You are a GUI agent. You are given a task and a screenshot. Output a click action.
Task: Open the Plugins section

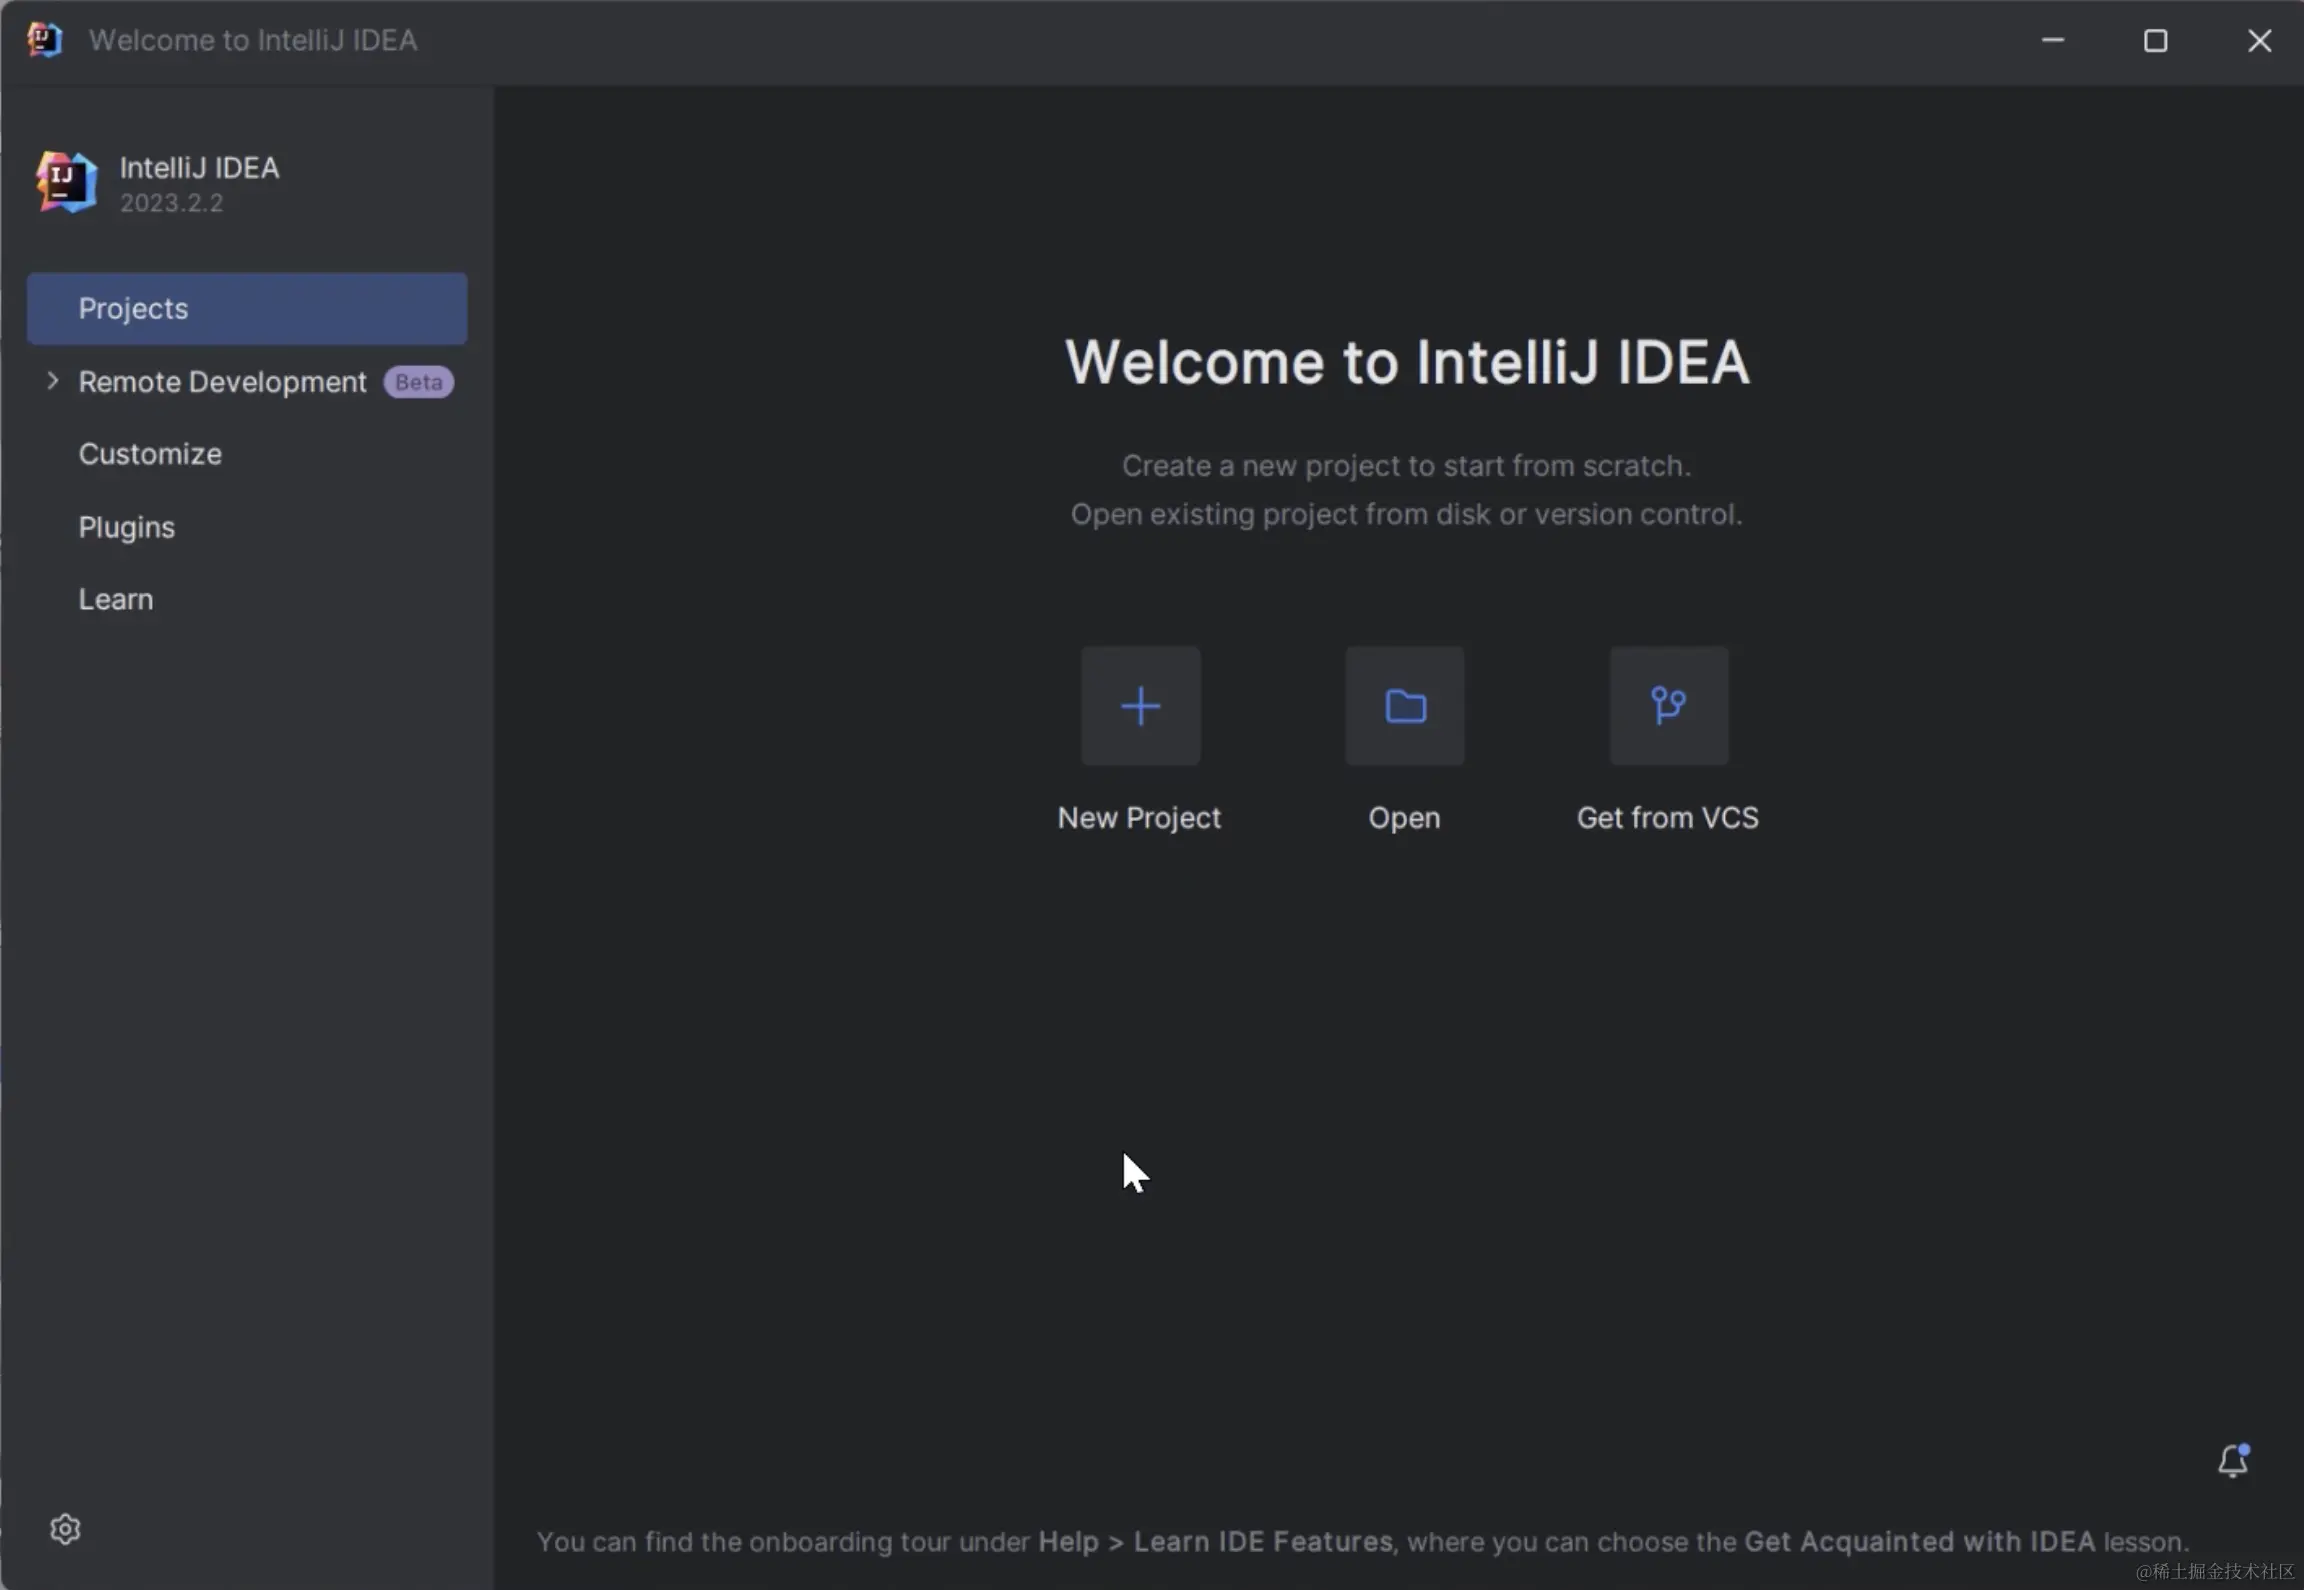127,527
